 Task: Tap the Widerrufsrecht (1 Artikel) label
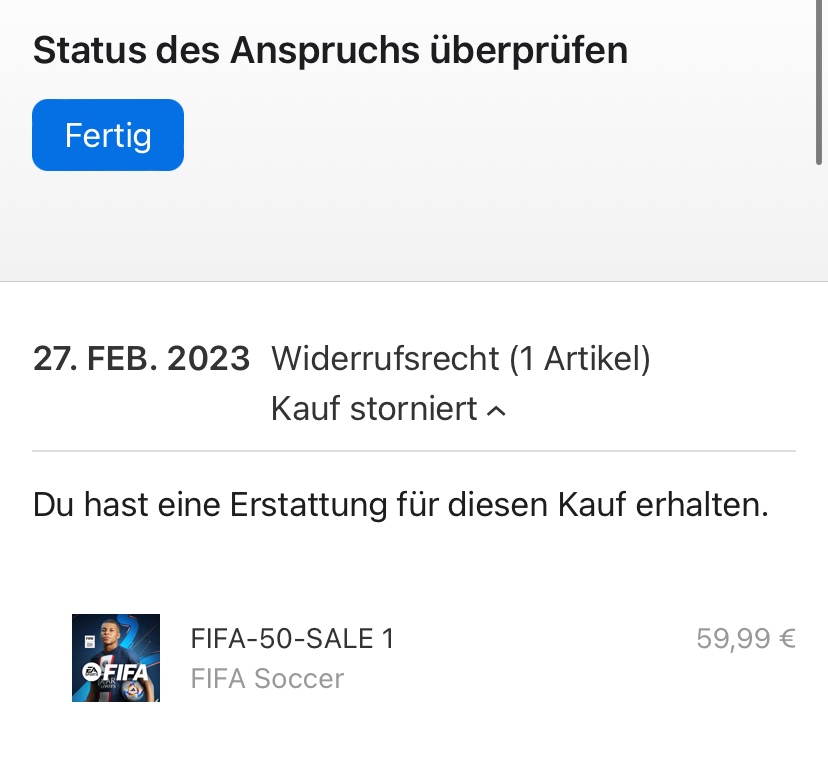point(461,359)
